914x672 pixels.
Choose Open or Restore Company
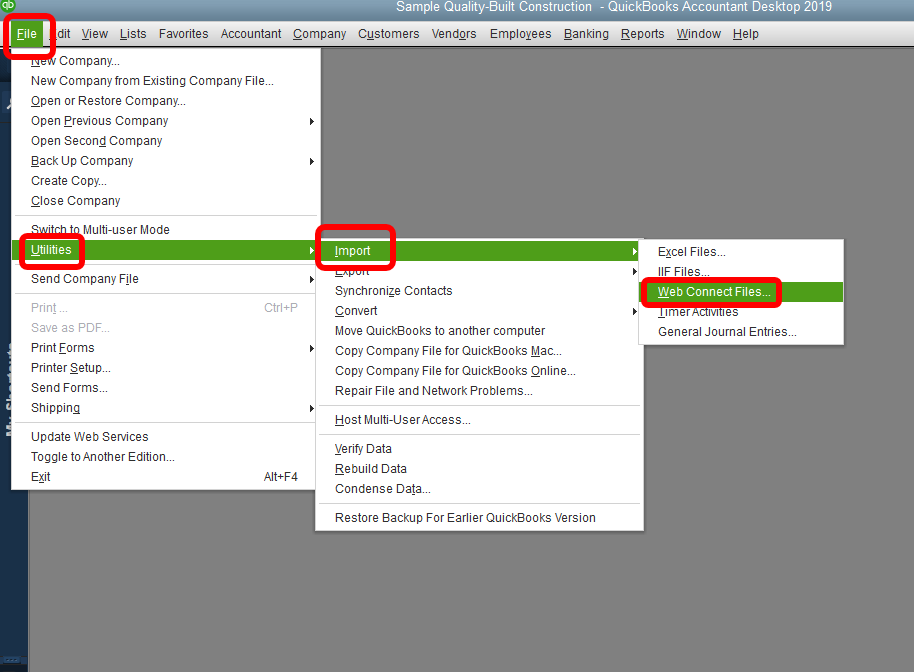108,101
